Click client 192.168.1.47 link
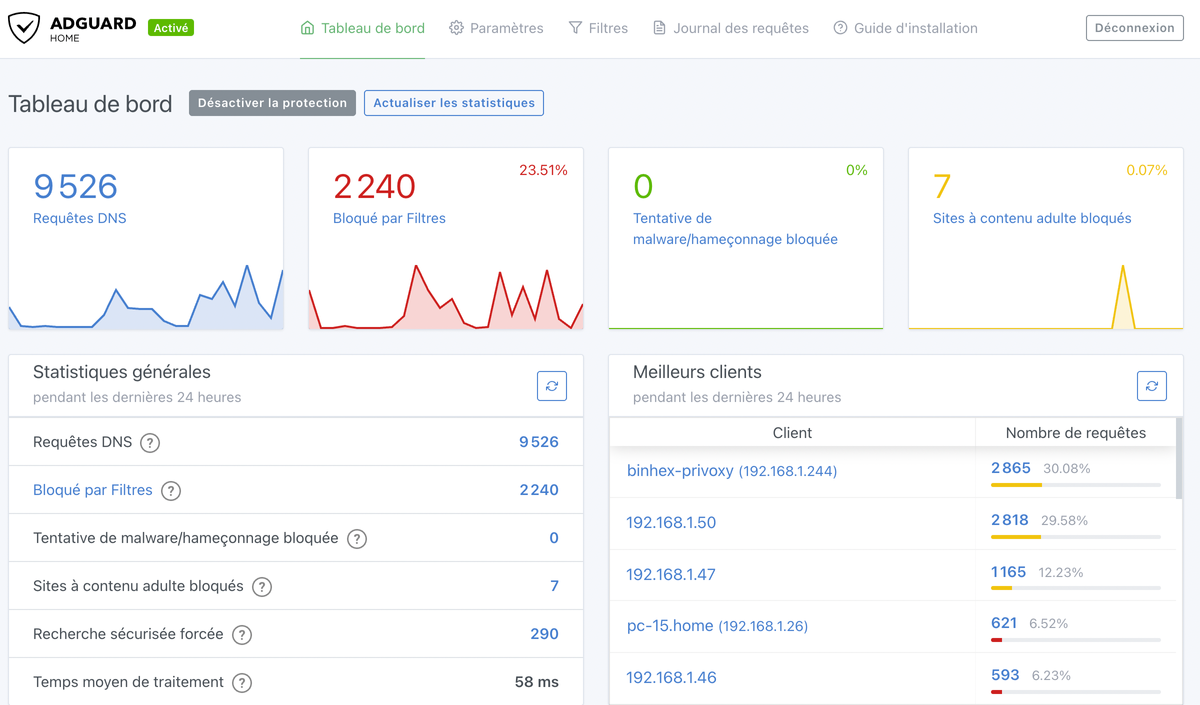 click(x=671, y=574)
